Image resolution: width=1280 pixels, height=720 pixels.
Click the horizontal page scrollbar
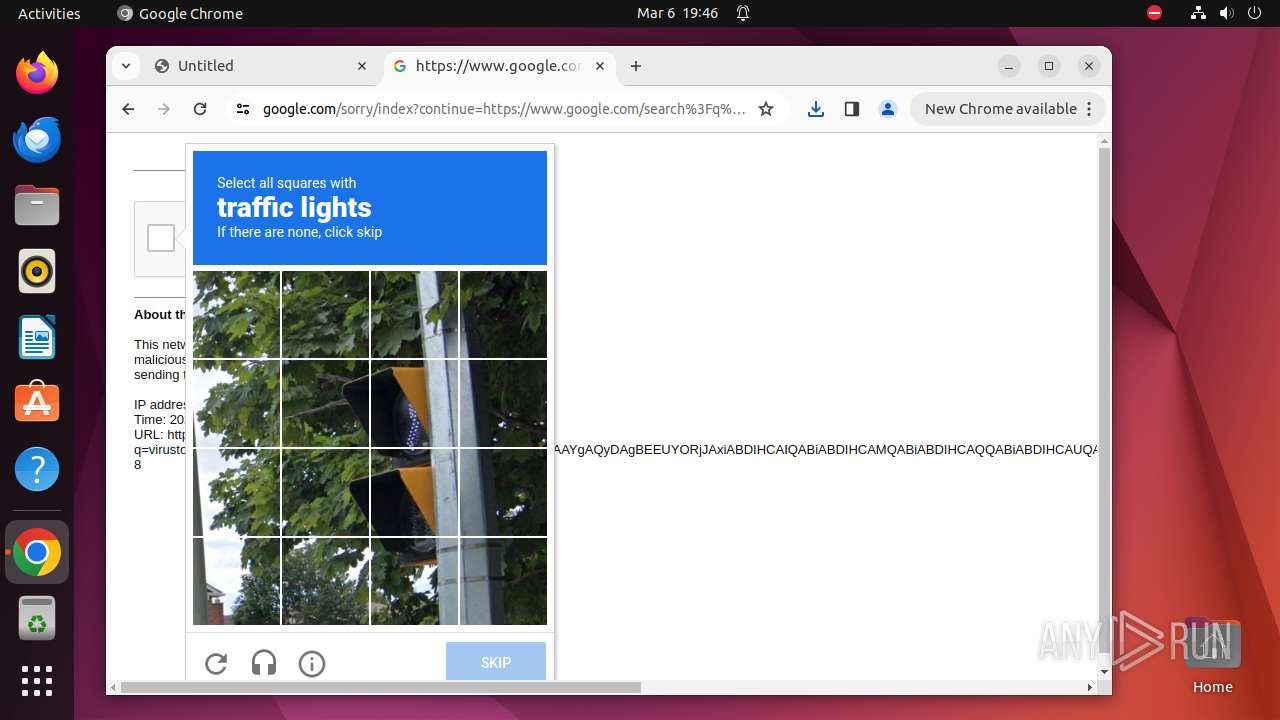pyautogui.click(x=380, y=687)
